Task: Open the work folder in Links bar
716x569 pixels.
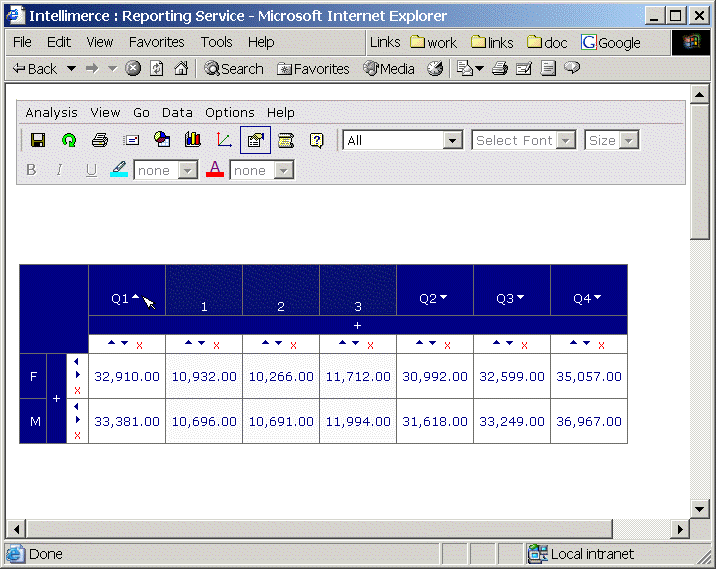Action: tap(433, 42)
